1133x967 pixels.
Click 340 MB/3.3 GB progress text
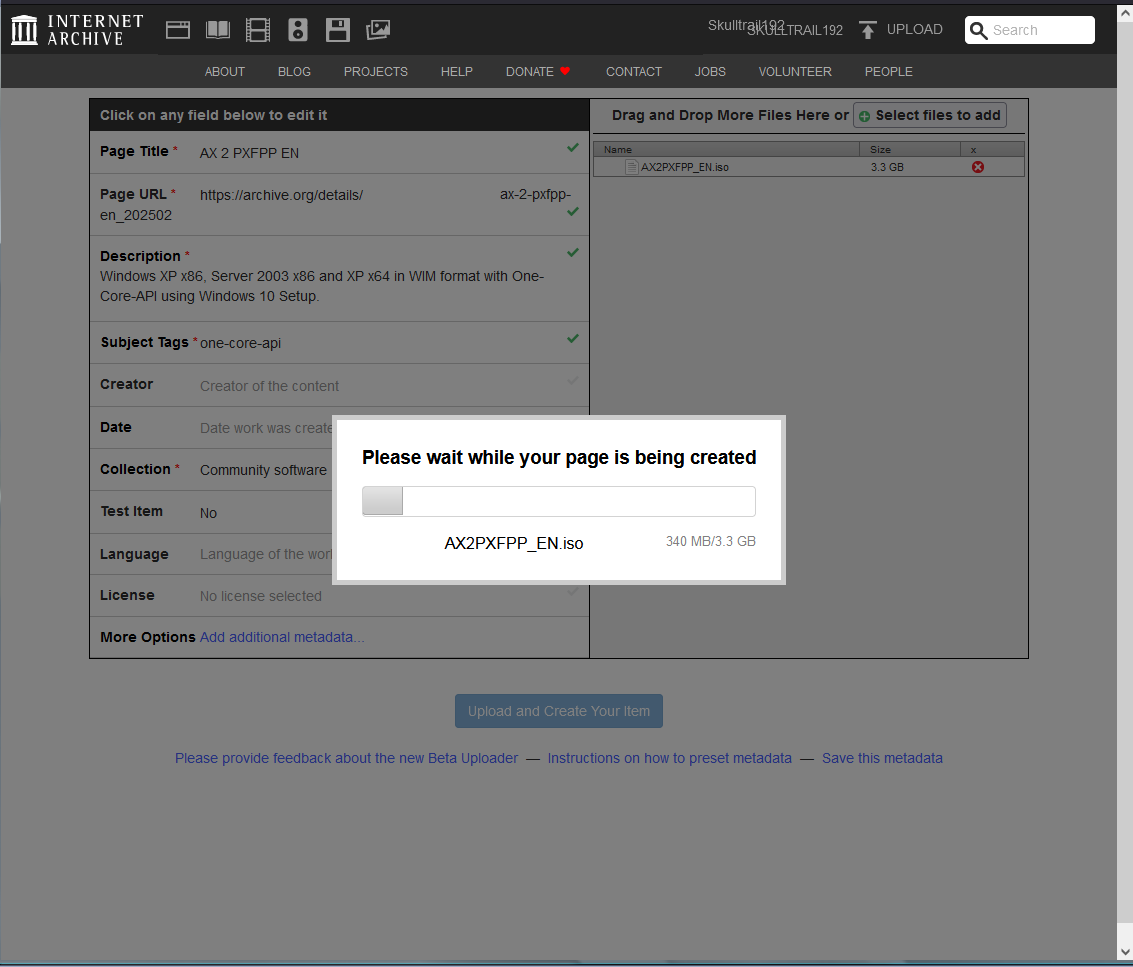[710, 541]
